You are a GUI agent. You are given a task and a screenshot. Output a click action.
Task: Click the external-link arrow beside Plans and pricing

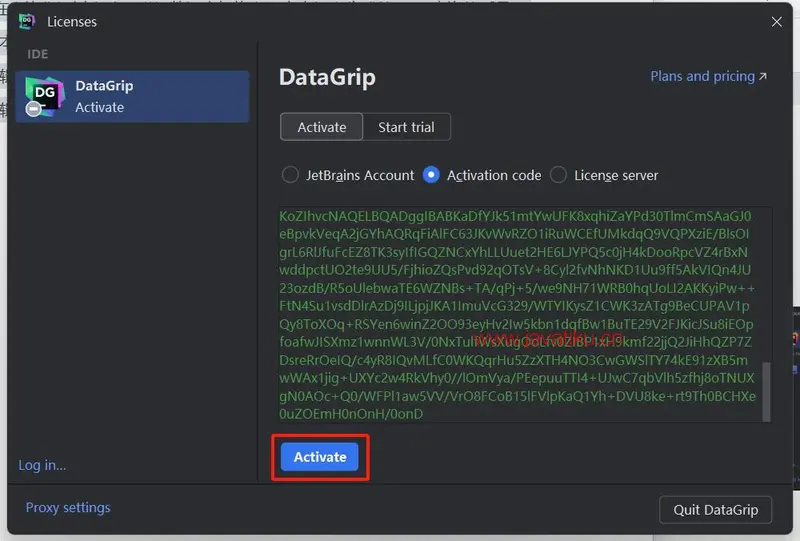click(763, 77)
